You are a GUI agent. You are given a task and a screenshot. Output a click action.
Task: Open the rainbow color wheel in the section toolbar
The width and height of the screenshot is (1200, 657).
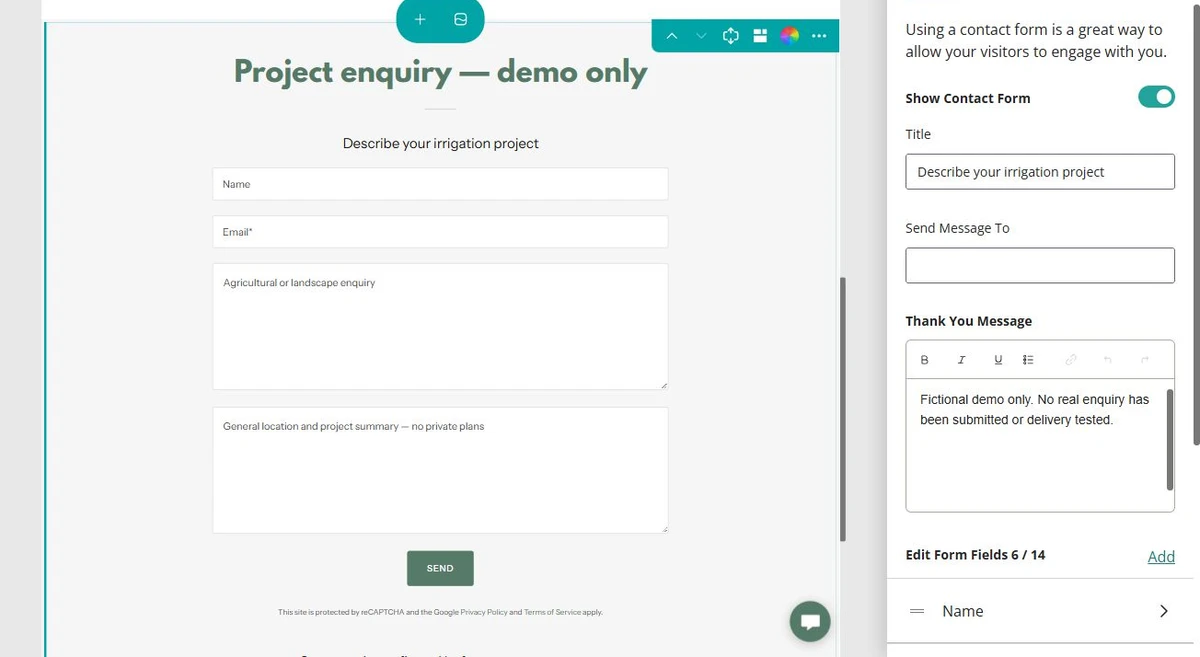(x=790, y=36)
